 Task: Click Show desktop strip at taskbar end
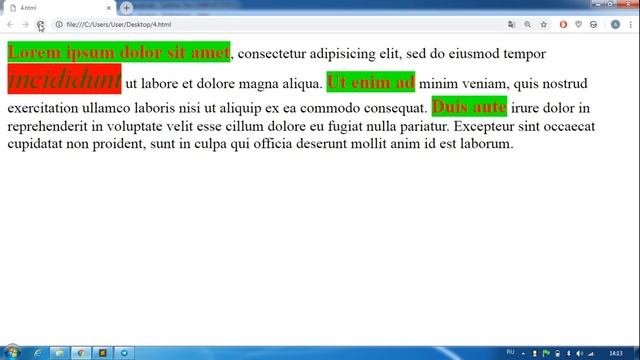637,353
